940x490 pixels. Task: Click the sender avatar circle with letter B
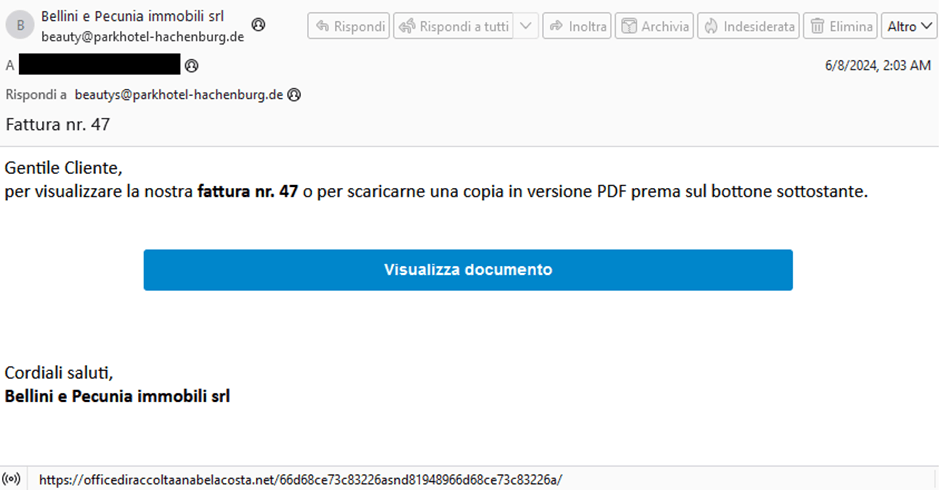pos(20,26)
